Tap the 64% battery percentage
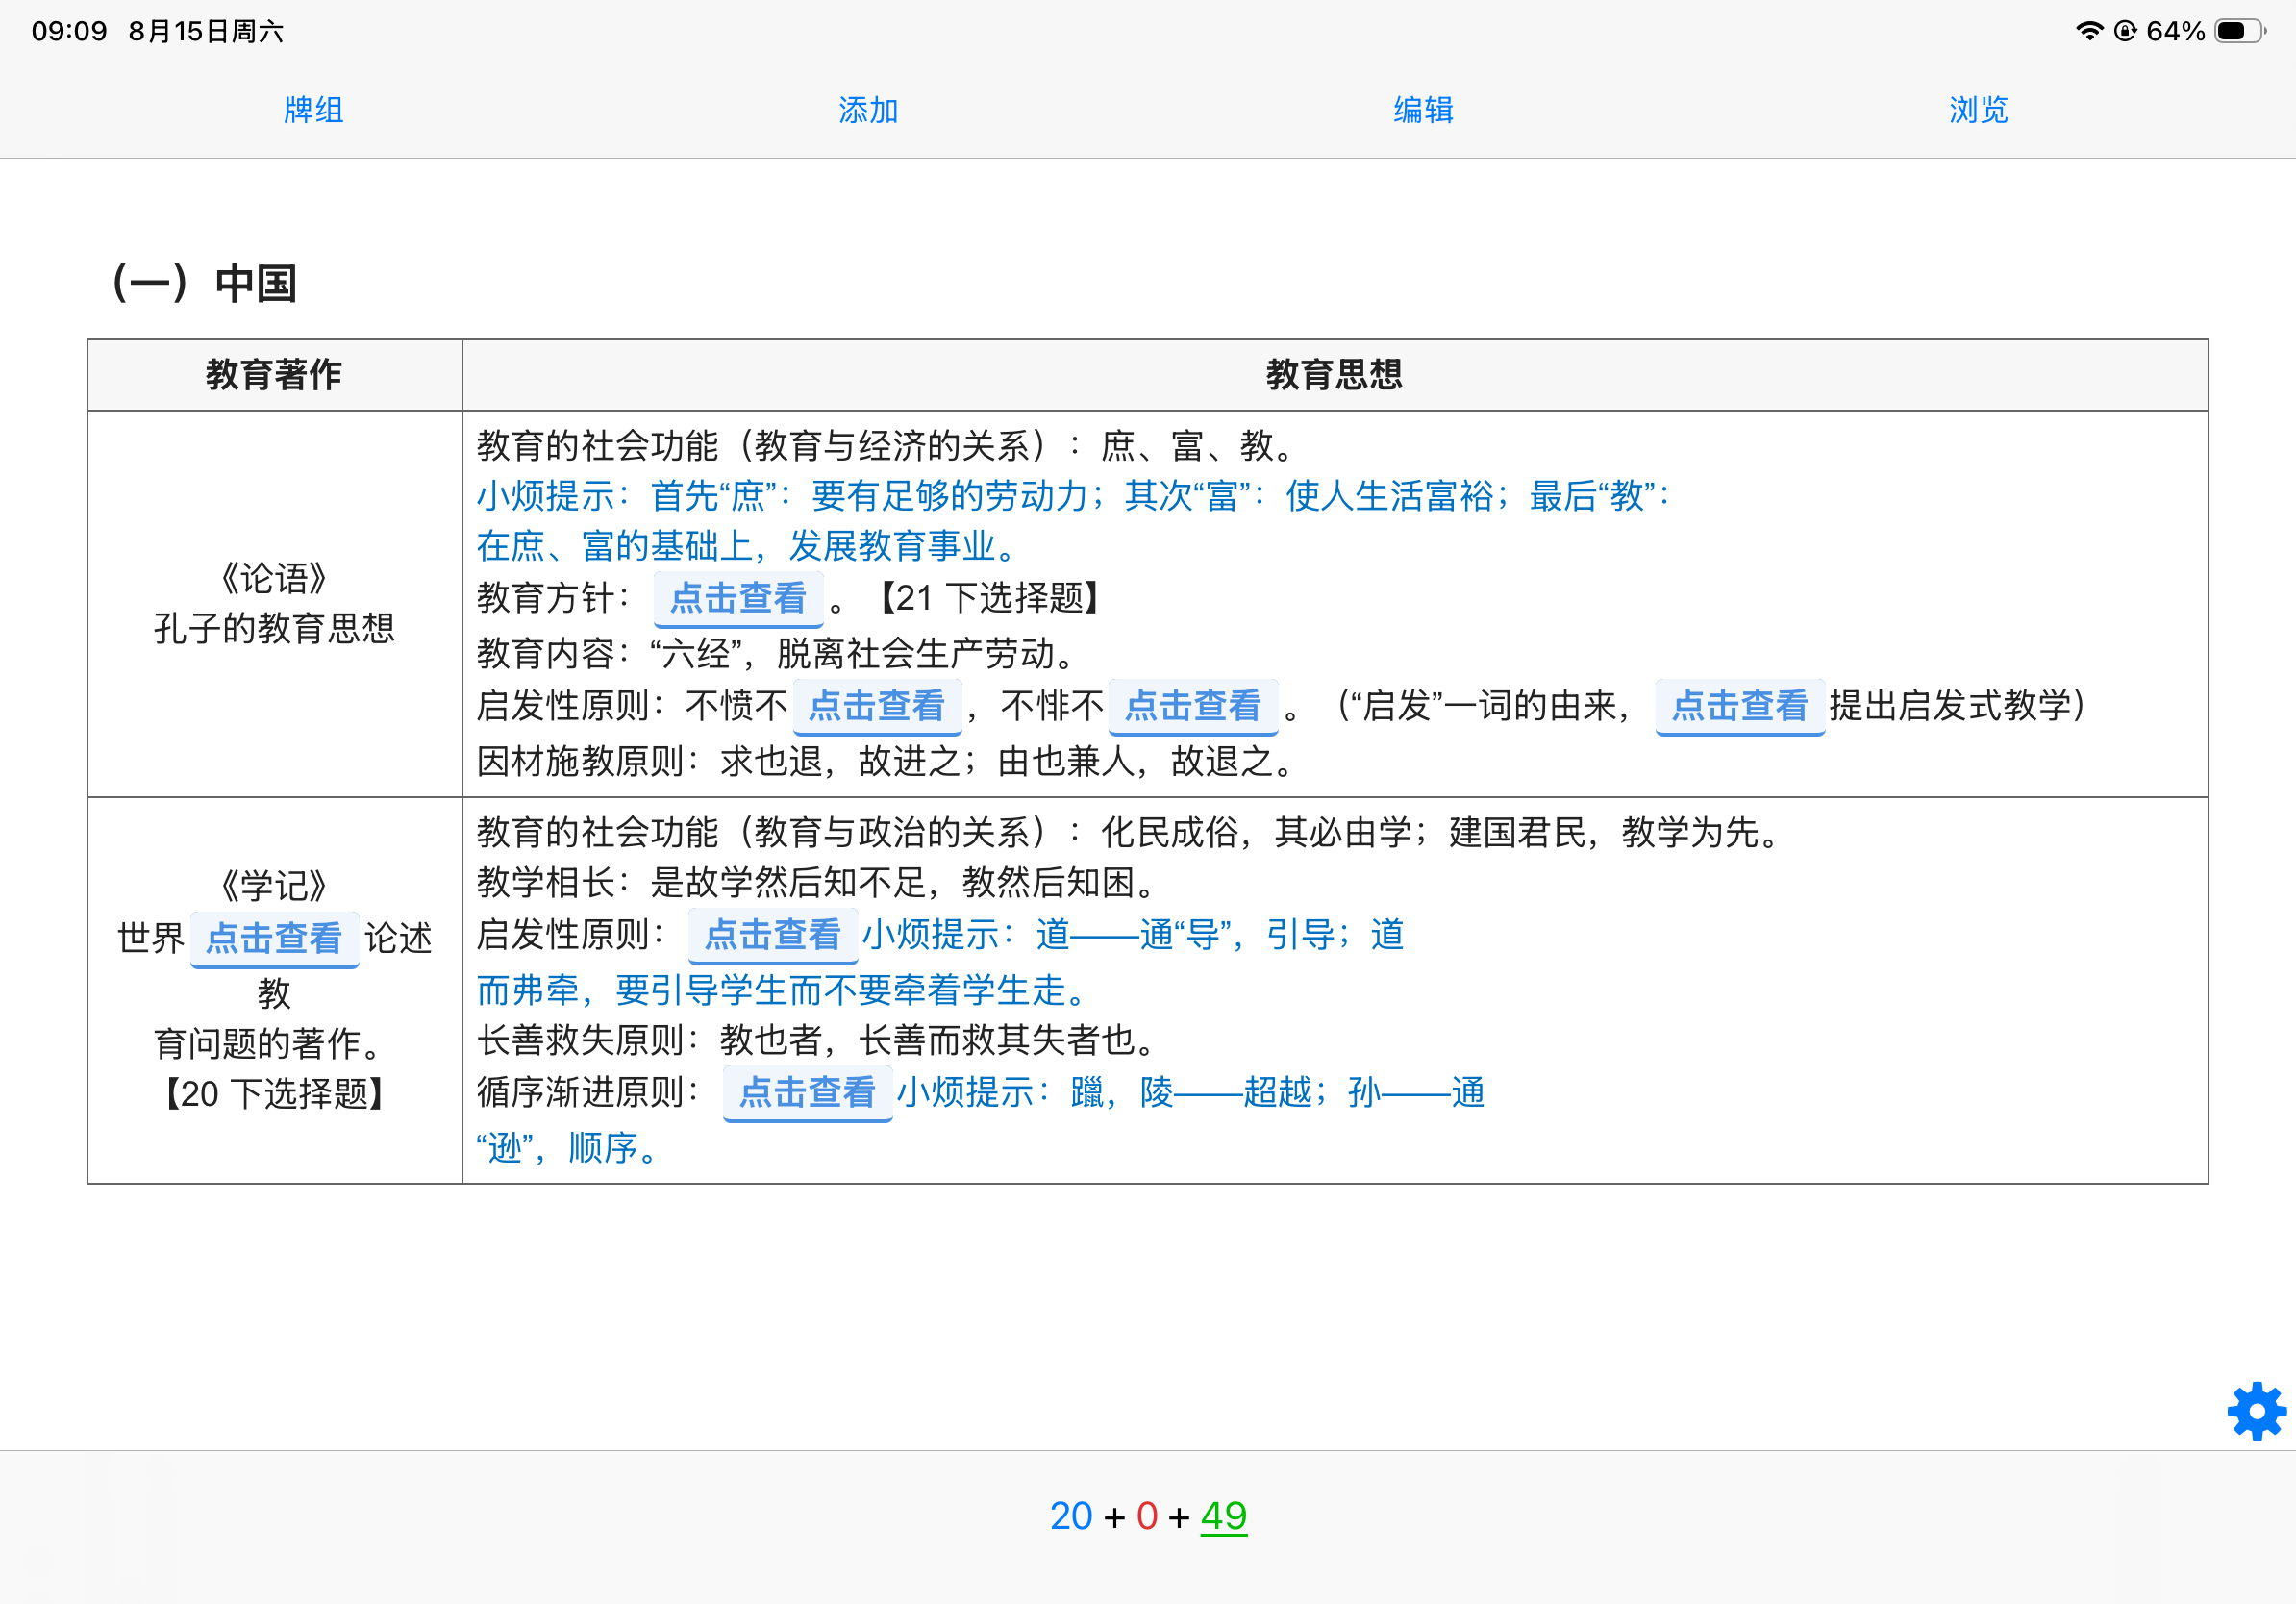Viewport: 2296px width, 1604px height. [x=2175, y=31]
